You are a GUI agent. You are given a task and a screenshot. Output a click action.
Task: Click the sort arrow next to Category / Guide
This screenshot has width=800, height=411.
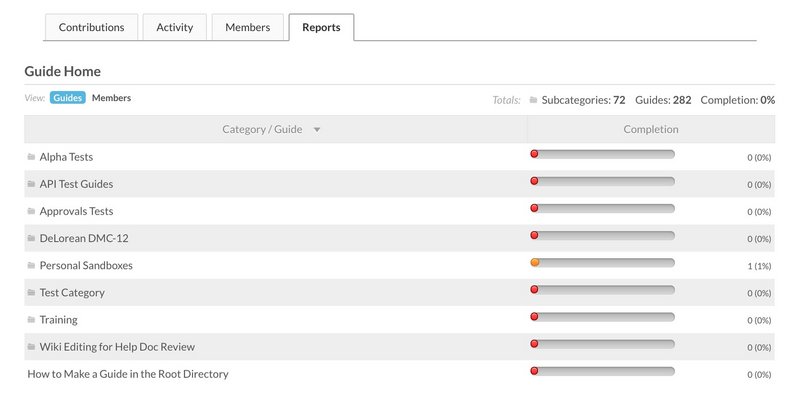[317, 130]
